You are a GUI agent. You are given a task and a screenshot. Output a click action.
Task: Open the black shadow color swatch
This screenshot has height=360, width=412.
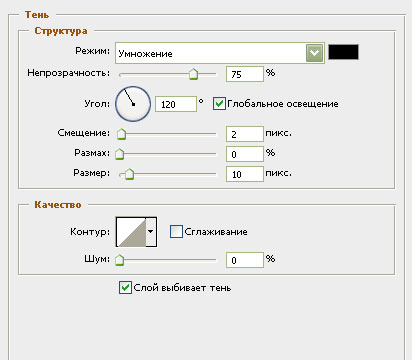click(x=343, y=52)
